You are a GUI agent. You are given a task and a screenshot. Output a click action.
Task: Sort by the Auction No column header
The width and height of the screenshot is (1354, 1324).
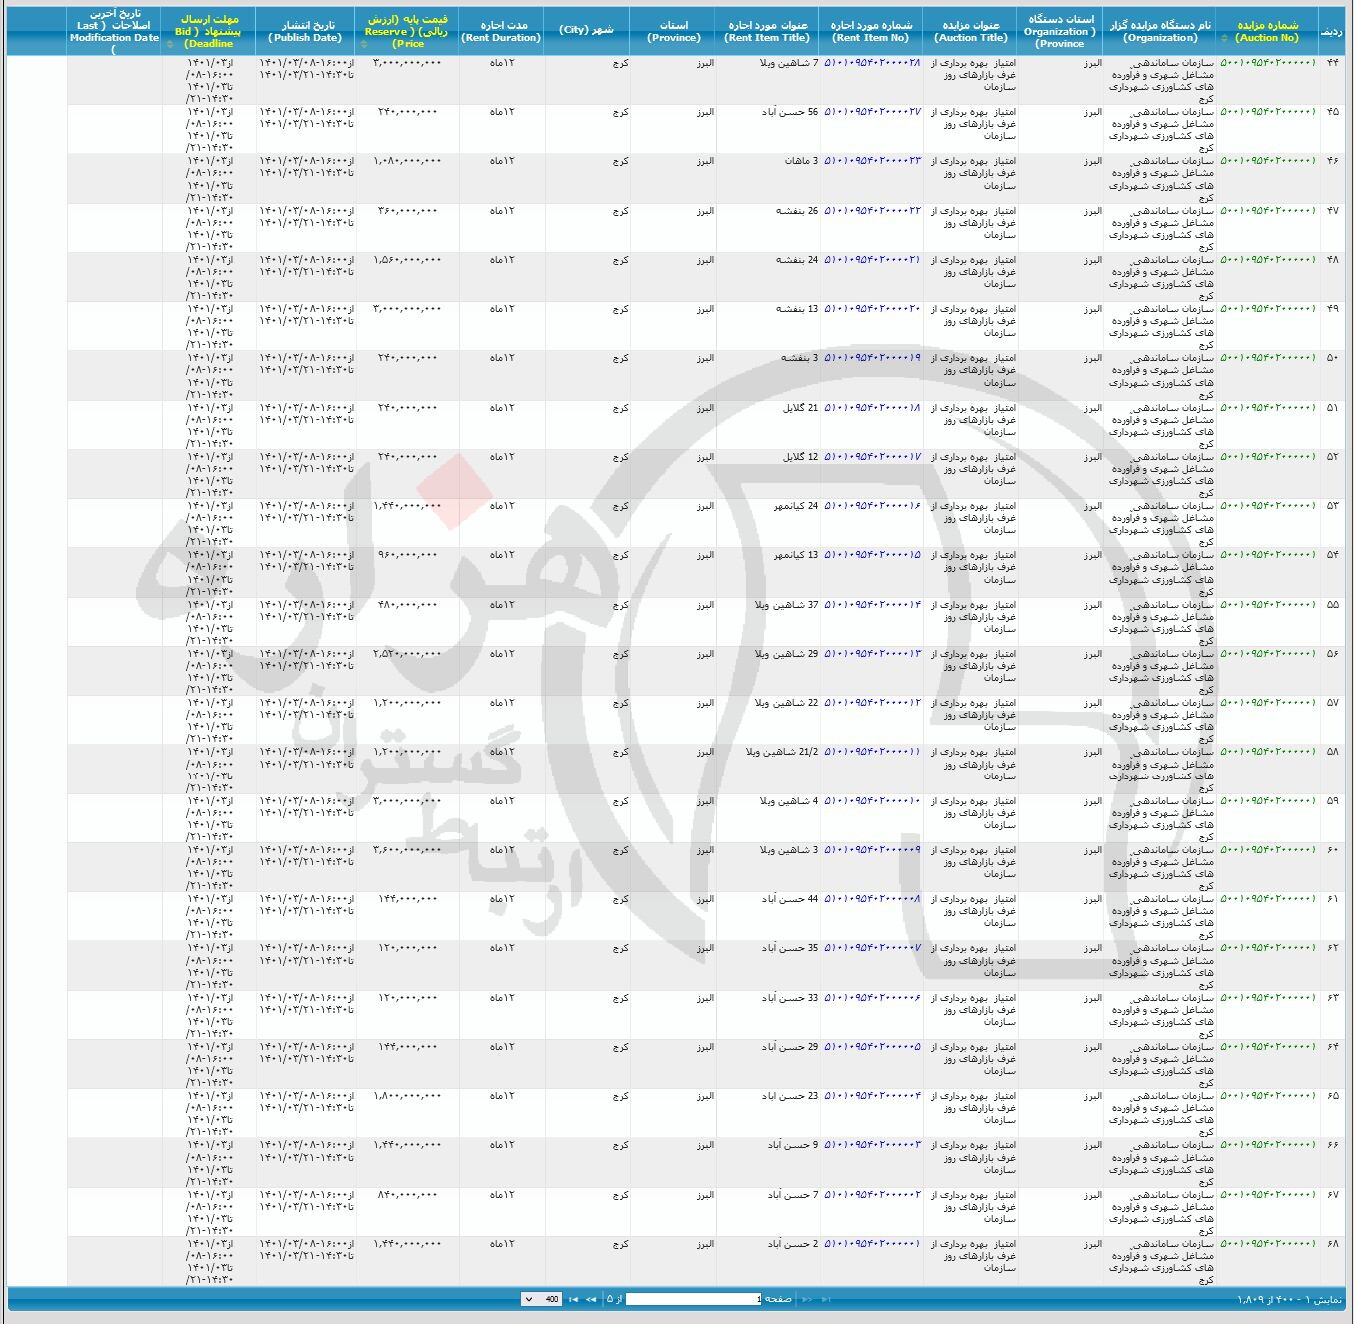click(x=1267, y=31)
